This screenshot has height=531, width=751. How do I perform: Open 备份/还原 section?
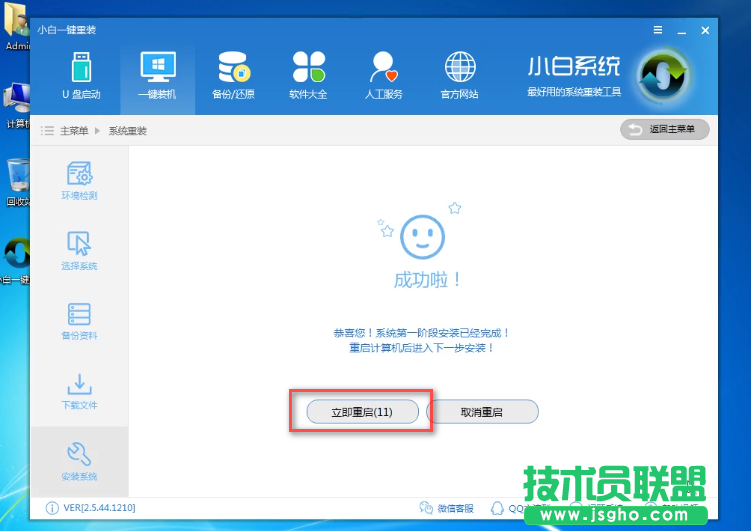coord(233,76)
